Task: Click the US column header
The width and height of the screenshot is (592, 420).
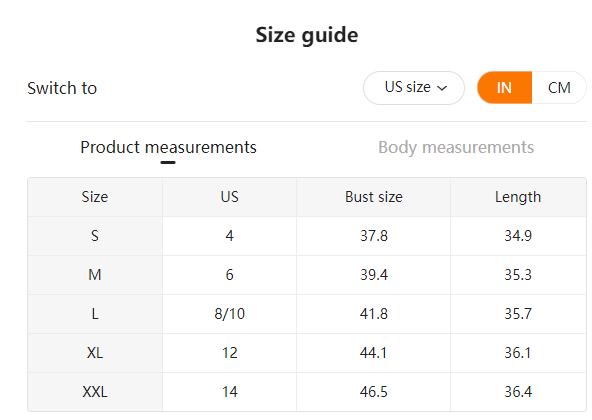Action: 230,197
